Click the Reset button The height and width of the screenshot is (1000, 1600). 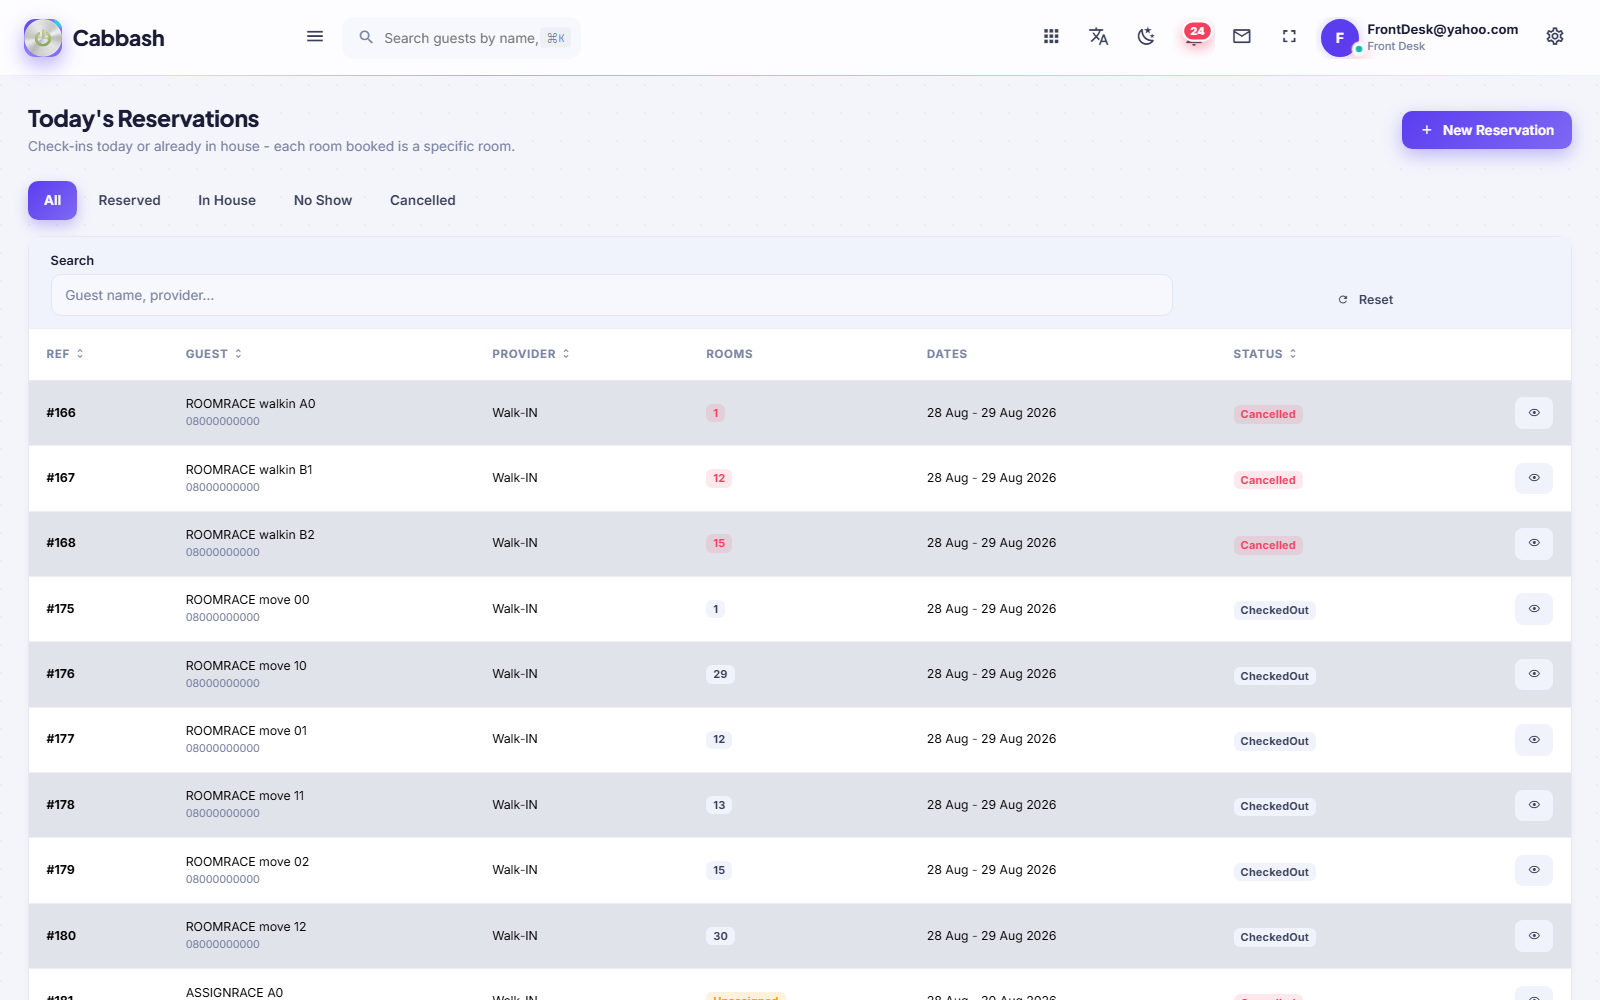point(1366,300)
